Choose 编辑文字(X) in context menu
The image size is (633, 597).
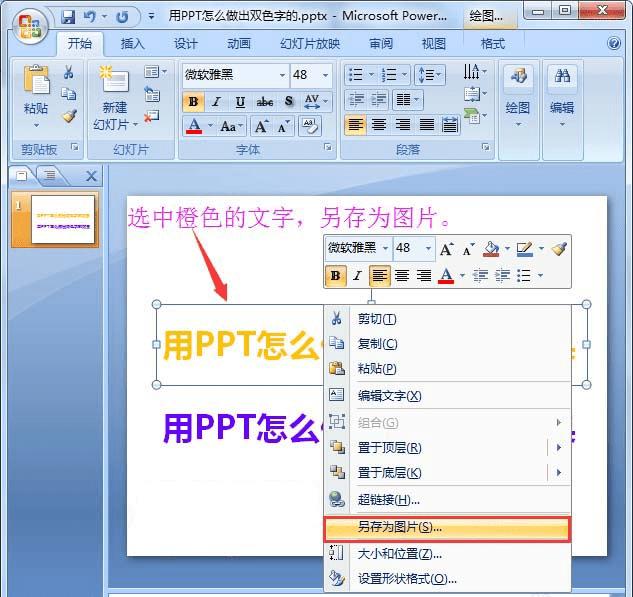pyautogui.click(x=447, y=396)
